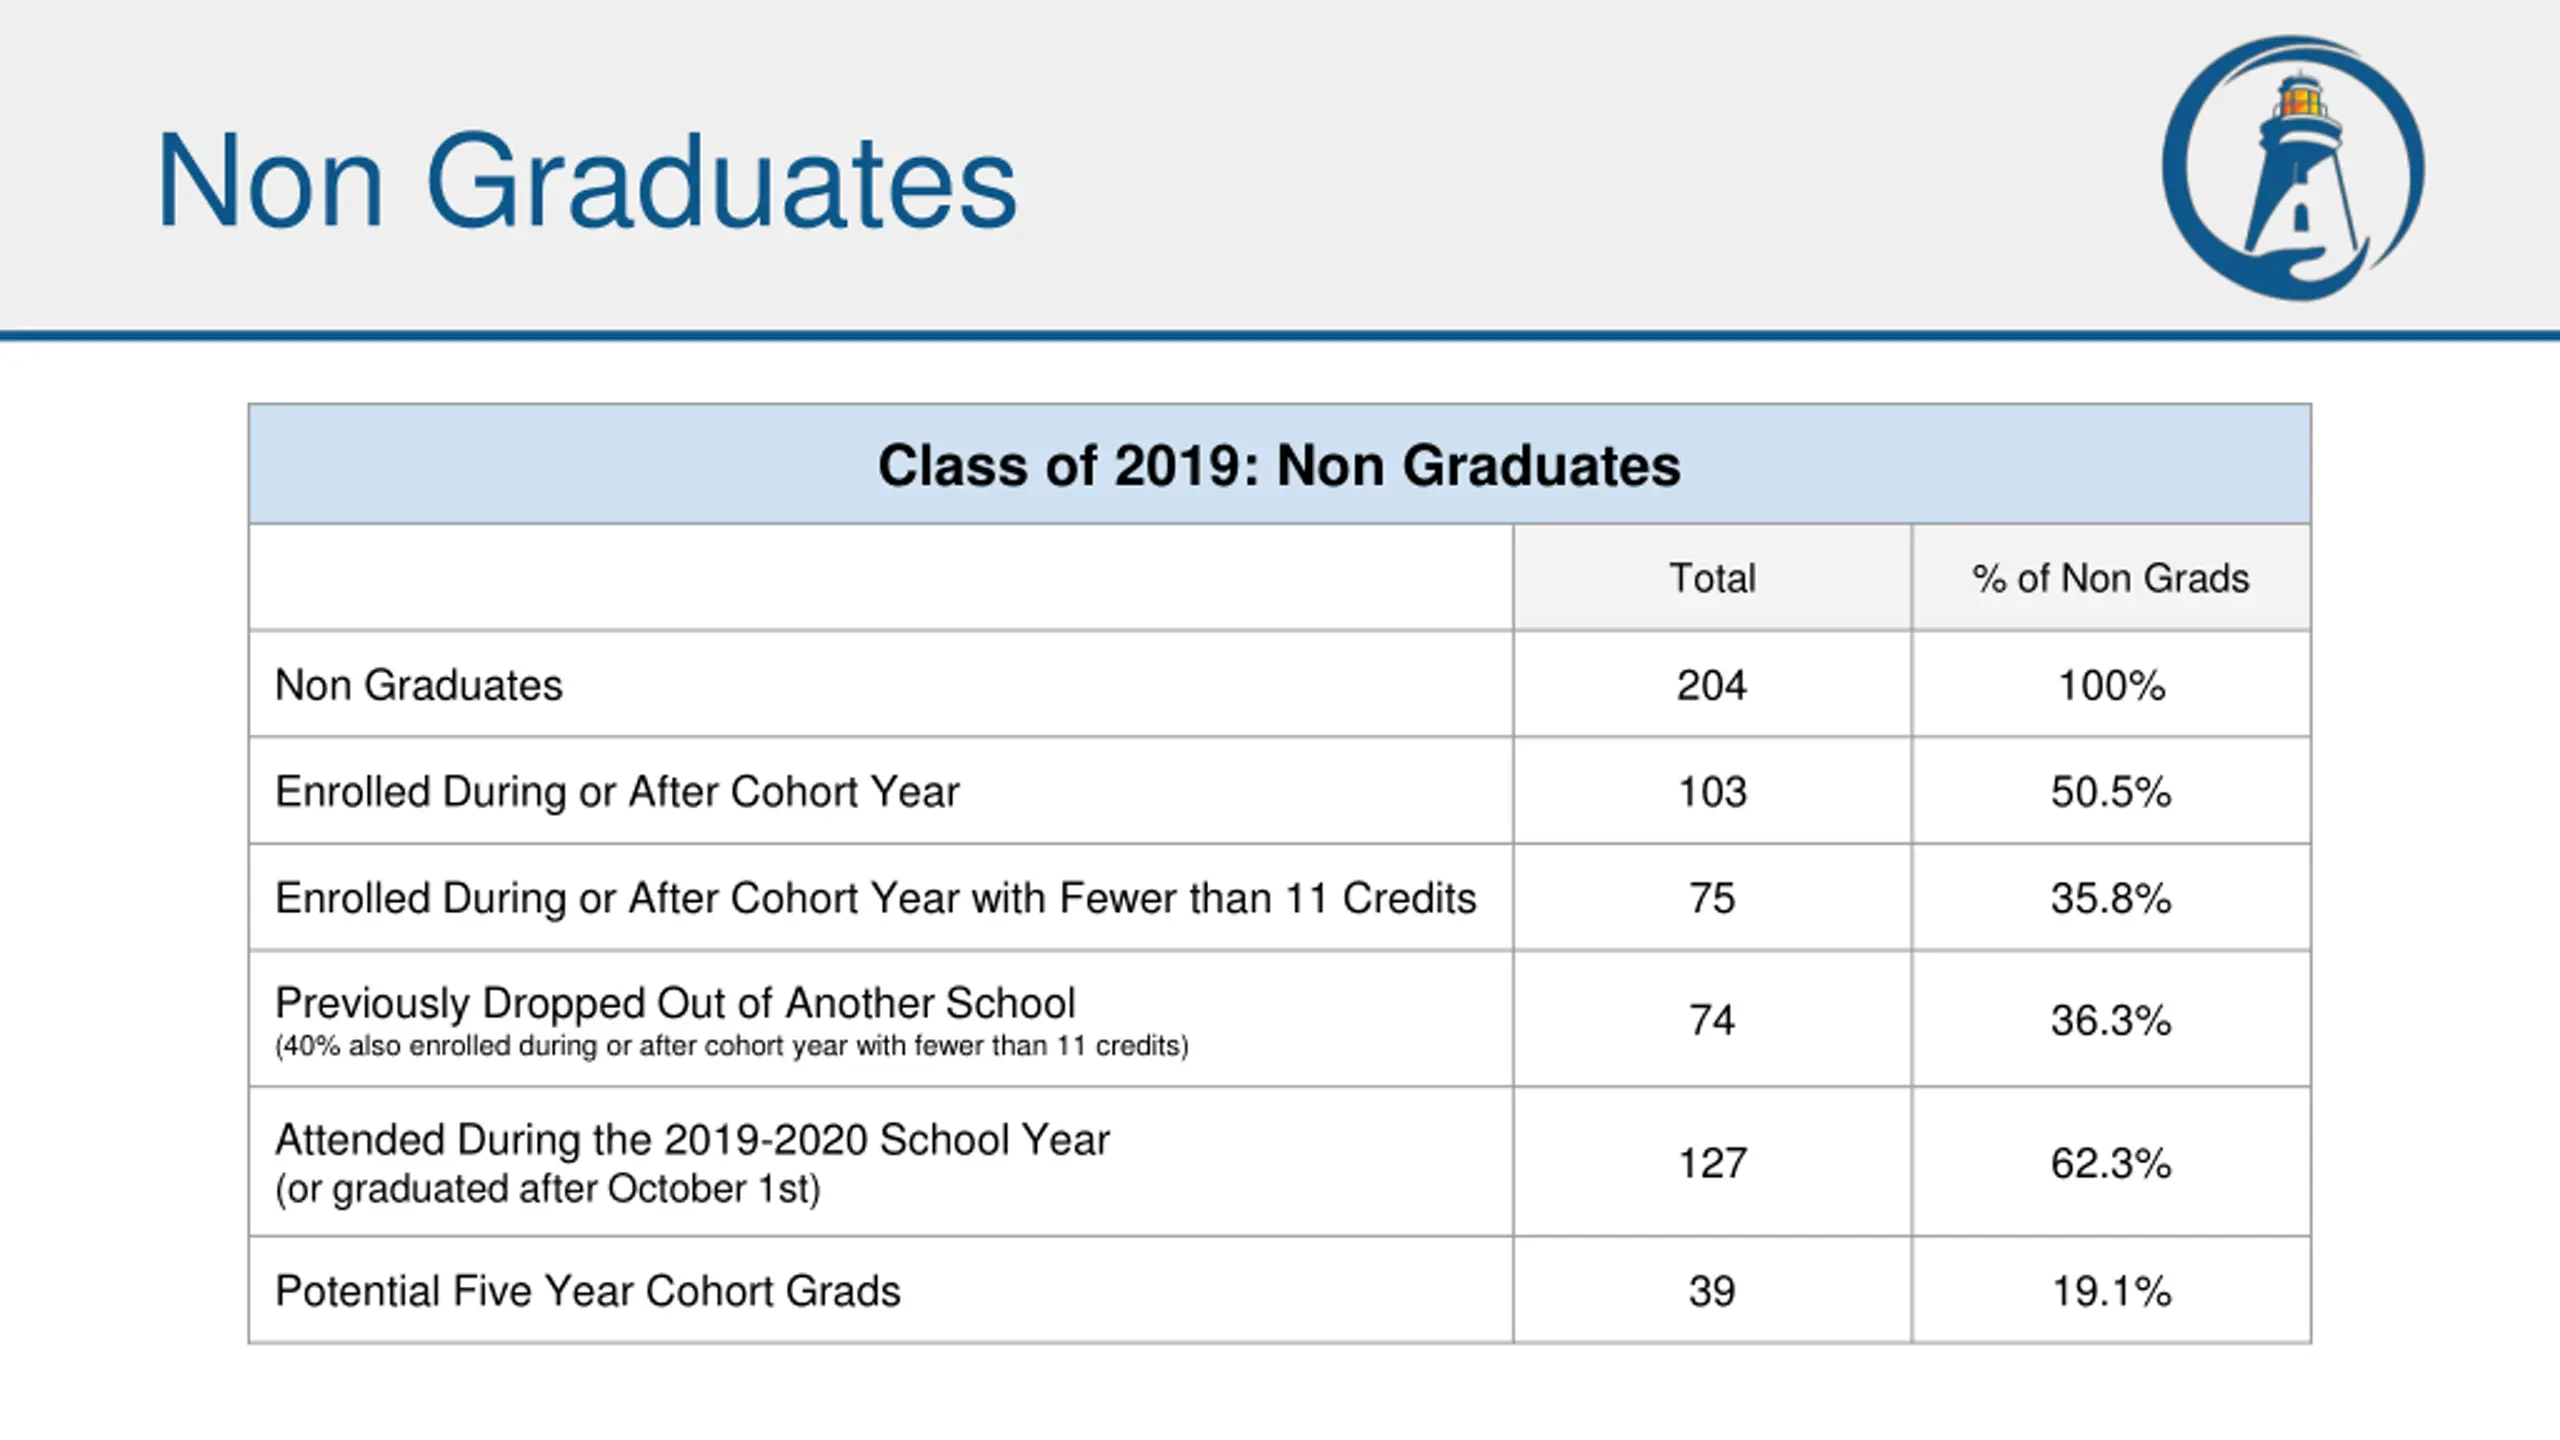
Task: Click the 50.5% cell
Action: (2110, 792)
